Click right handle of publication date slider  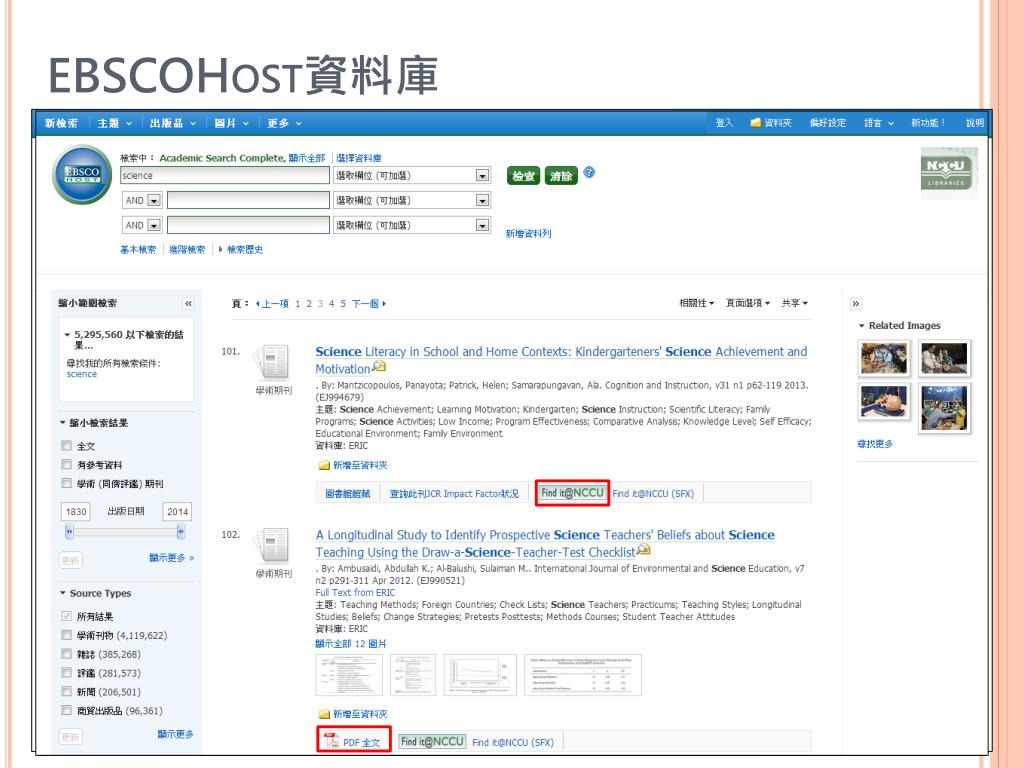click(x=181, y=532)
